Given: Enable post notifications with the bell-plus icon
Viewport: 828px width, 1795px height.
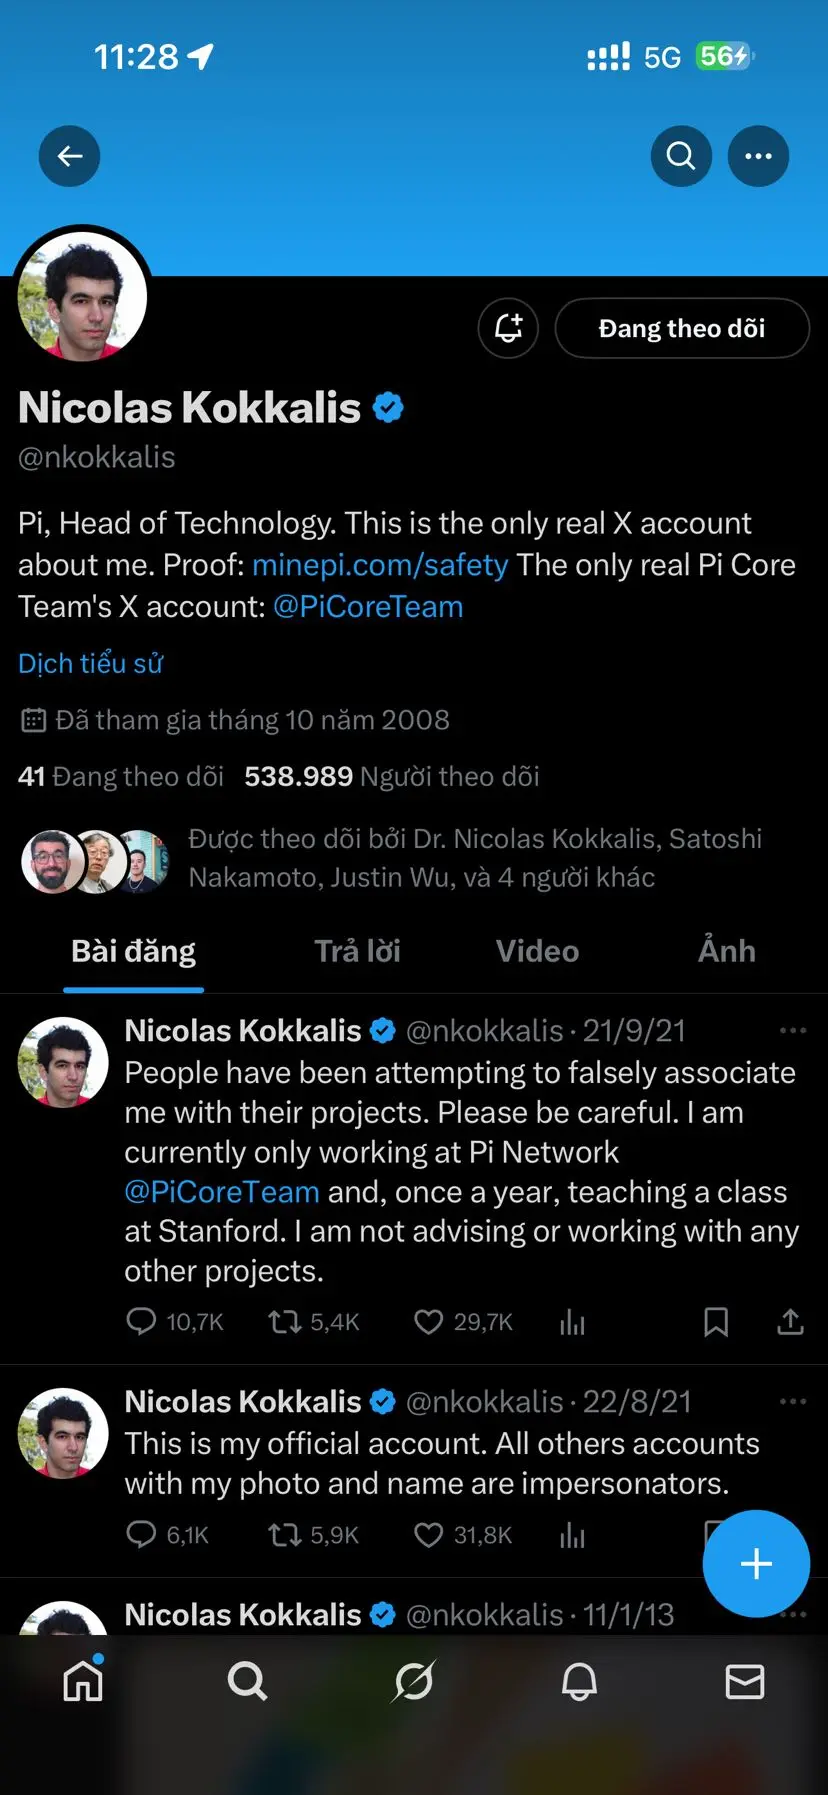Looking at the screenshot, I should (x=508, y=328).
